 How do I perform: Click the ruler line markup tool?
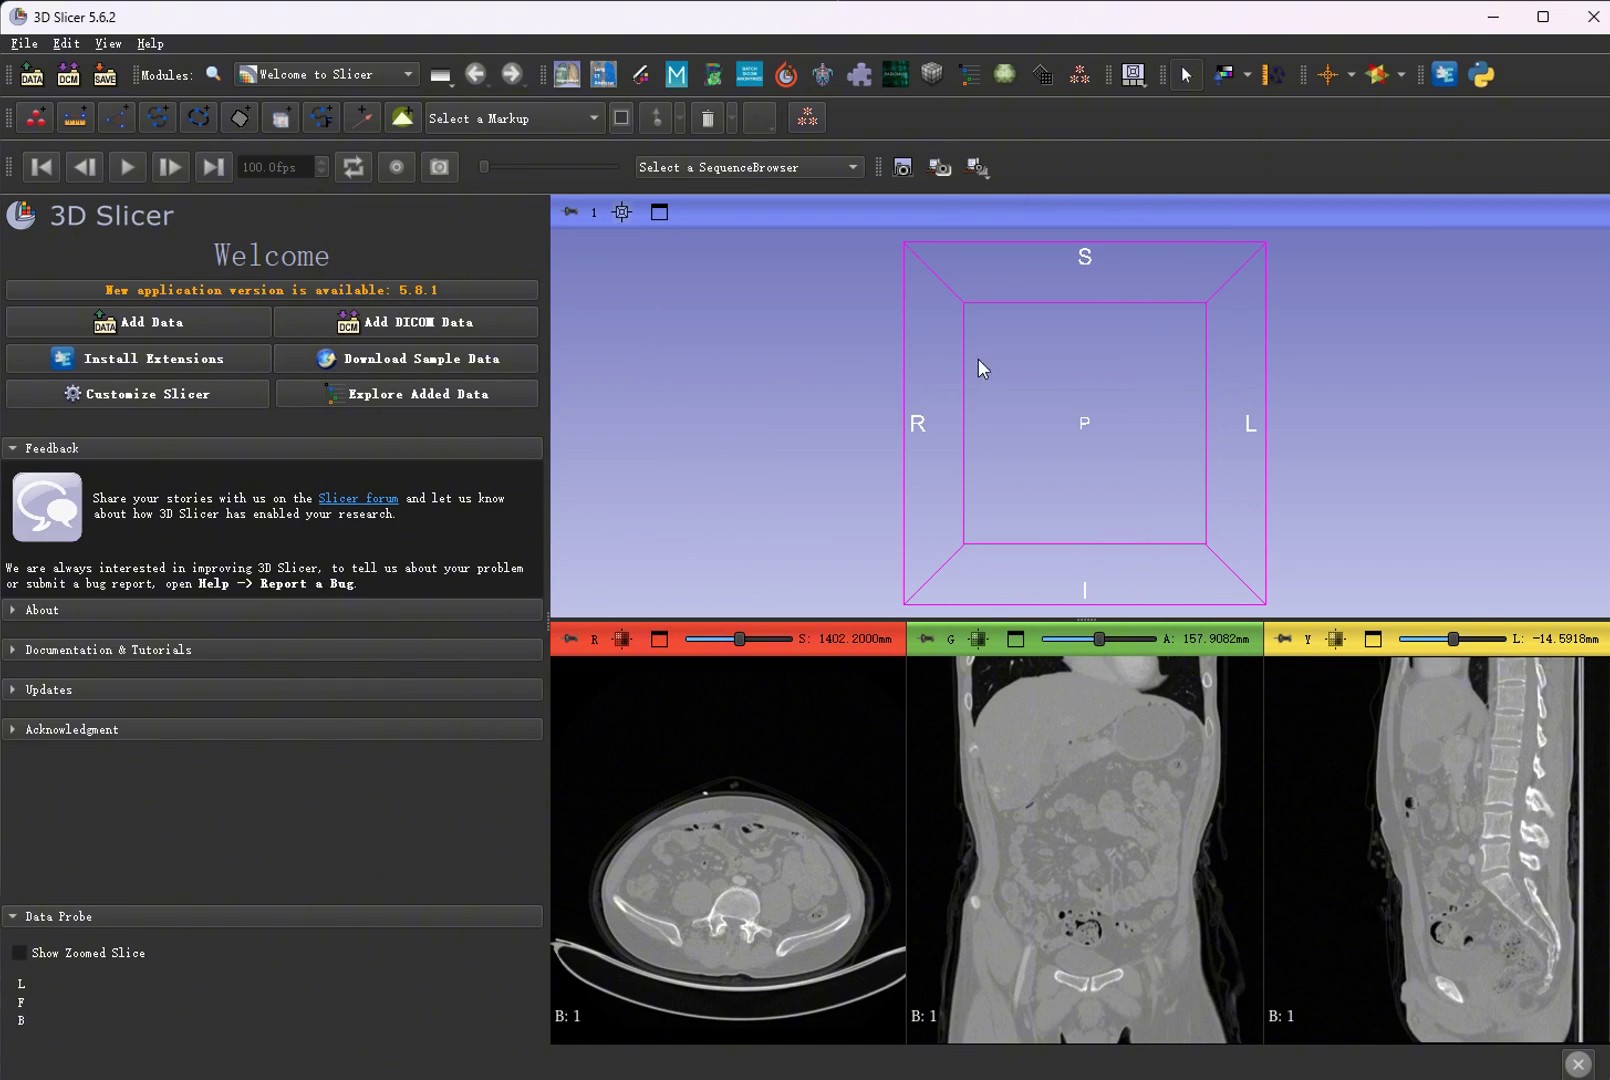75,118
